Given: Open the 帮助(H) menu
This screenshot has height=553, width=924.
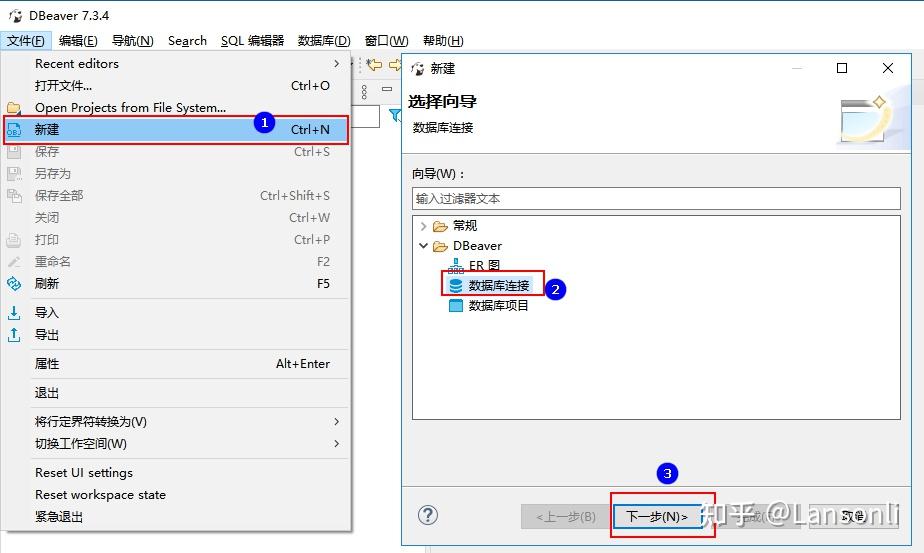Looking at the screenshot, I should [x=443, y=41].
